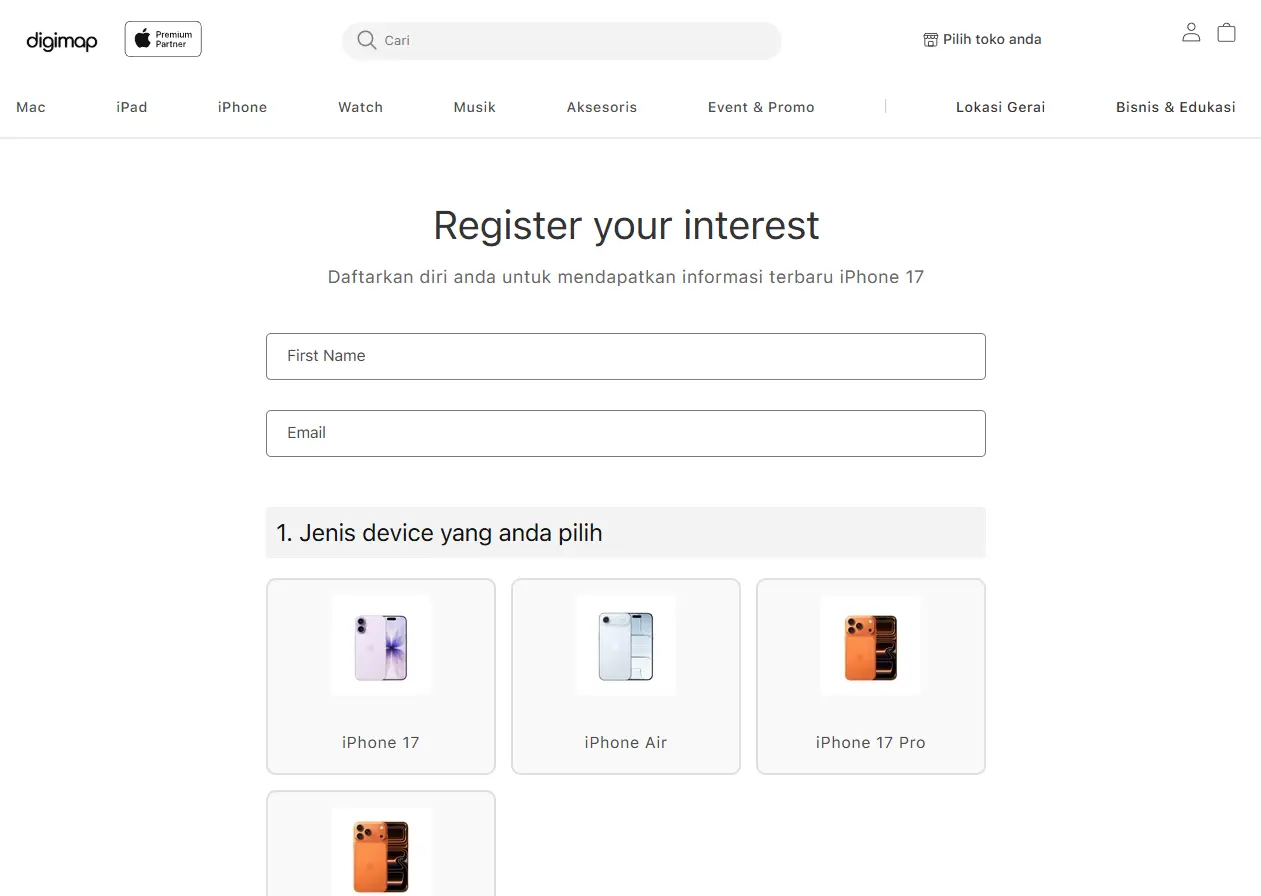The width and height of the screenshot is (1261, 896).
Task: Click the Email input field
Action: click(x=626, y=433)
